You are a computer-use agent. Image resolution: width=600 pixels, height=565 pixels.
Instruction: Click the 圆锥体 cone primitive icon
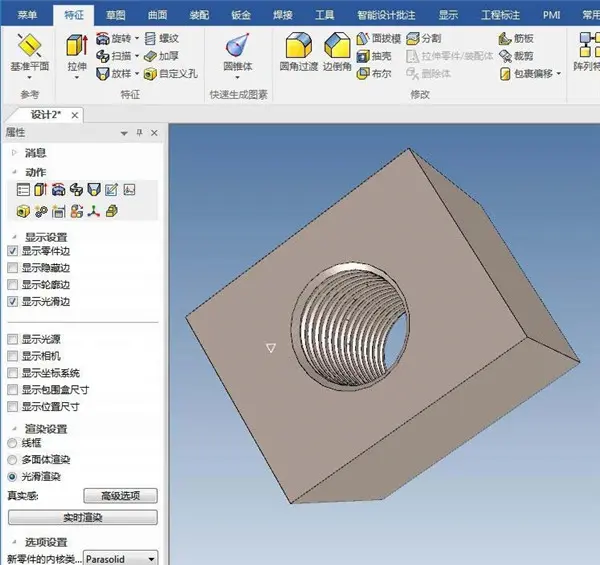[x=238, y=44]
